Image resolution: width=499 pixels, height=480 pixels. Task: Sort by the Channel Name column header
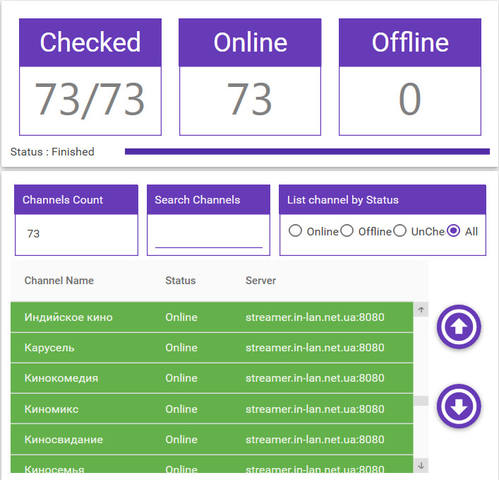coord(59,280)
